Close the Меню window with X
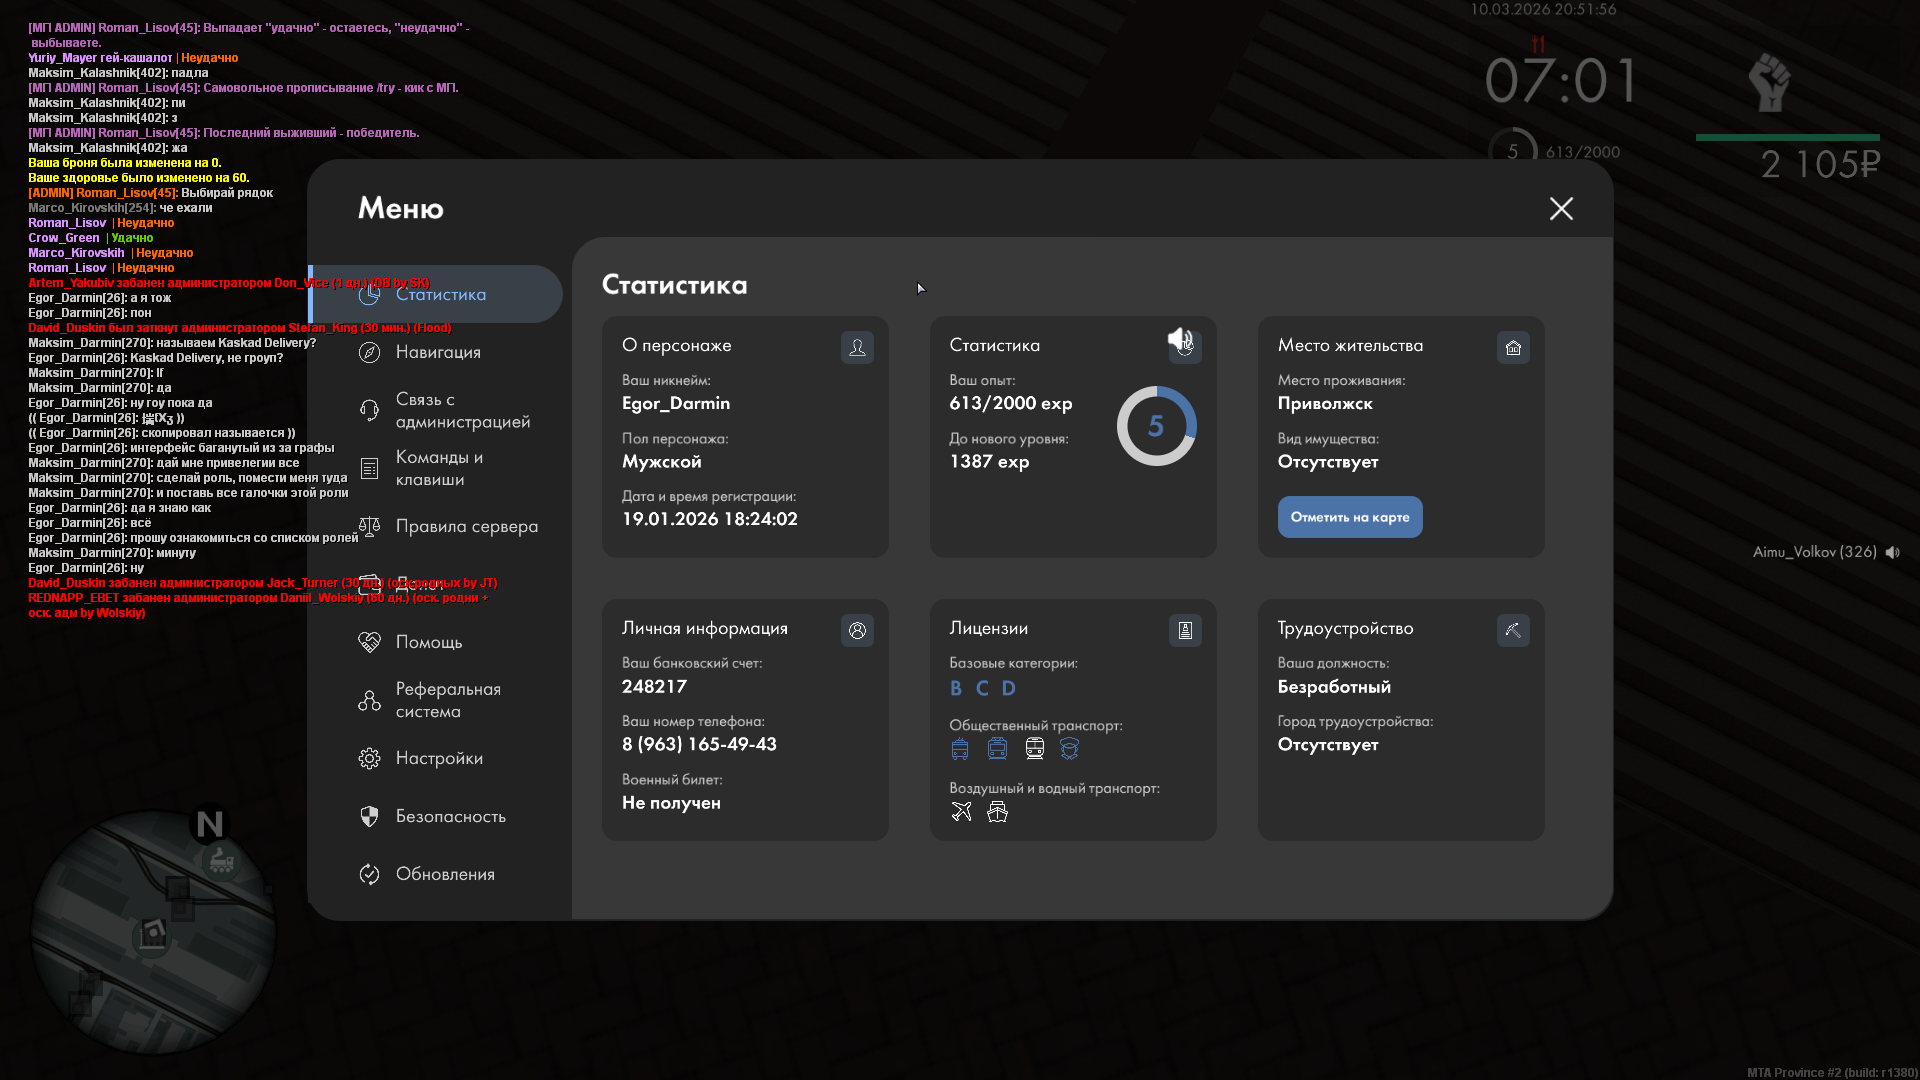1920x1080 pixels. [x=1561, y=208]
